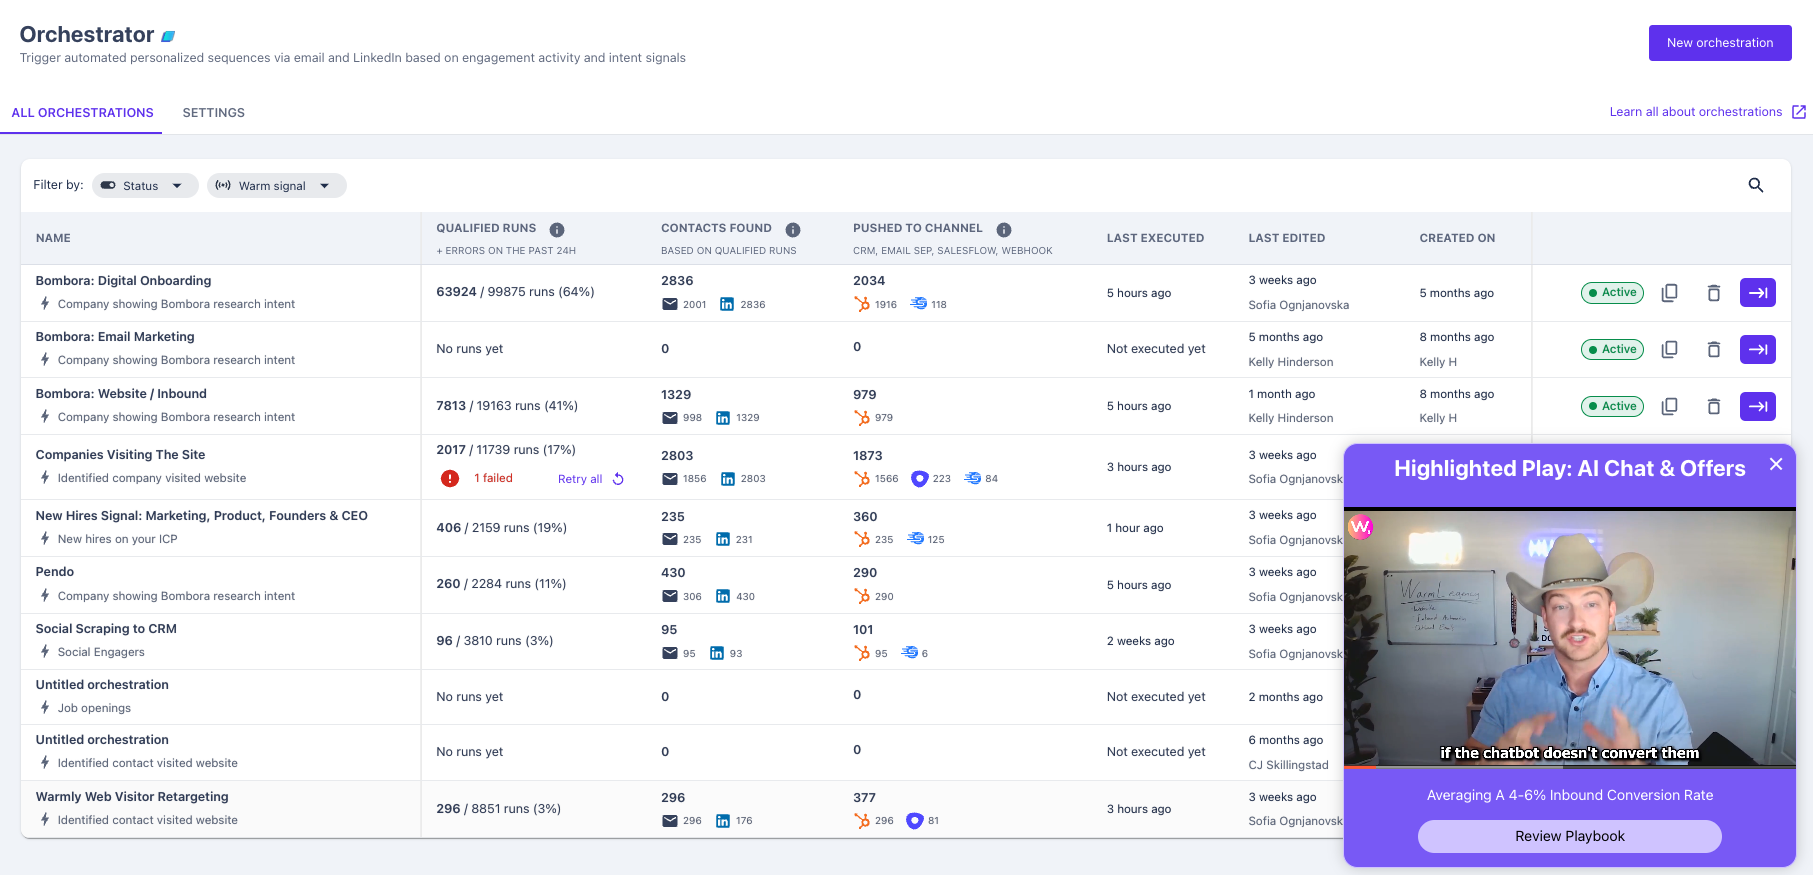Duplicate Bombora: Digital Onboarding orchestration
The image size is (1813, 875).
[x=1669, y=293]
